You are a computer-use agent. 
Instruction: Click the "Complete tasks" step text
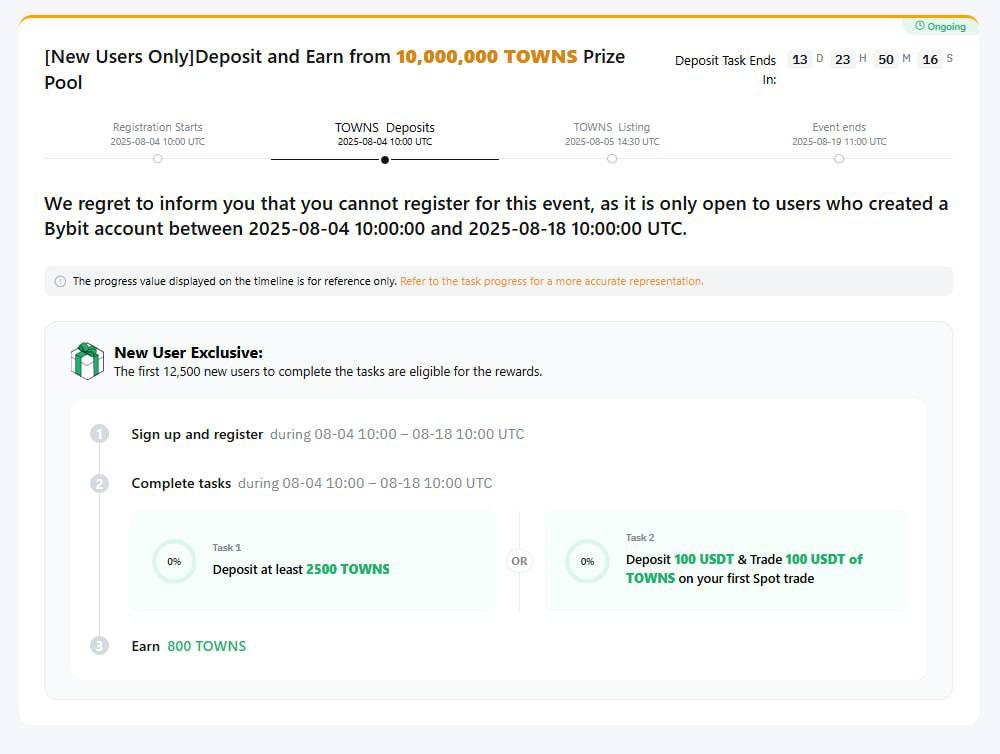click(181, 484)
